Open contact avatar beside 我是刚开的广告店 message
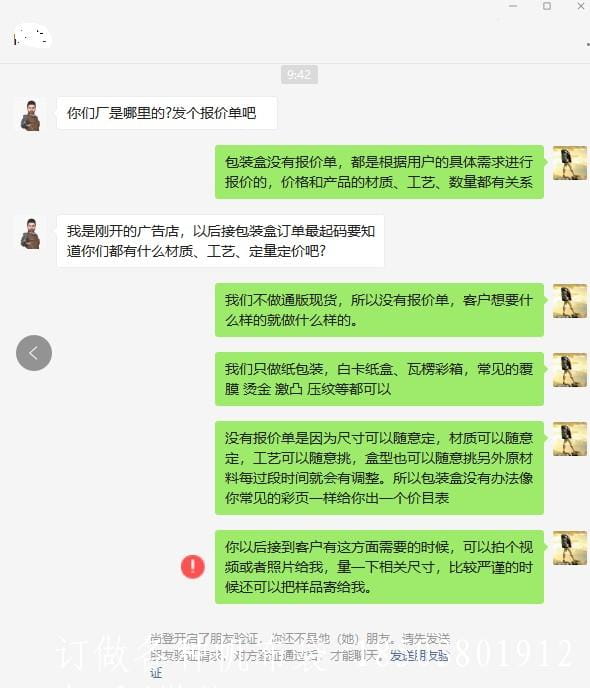This screenshot has height=688, width=590. [x=31, y=233]
